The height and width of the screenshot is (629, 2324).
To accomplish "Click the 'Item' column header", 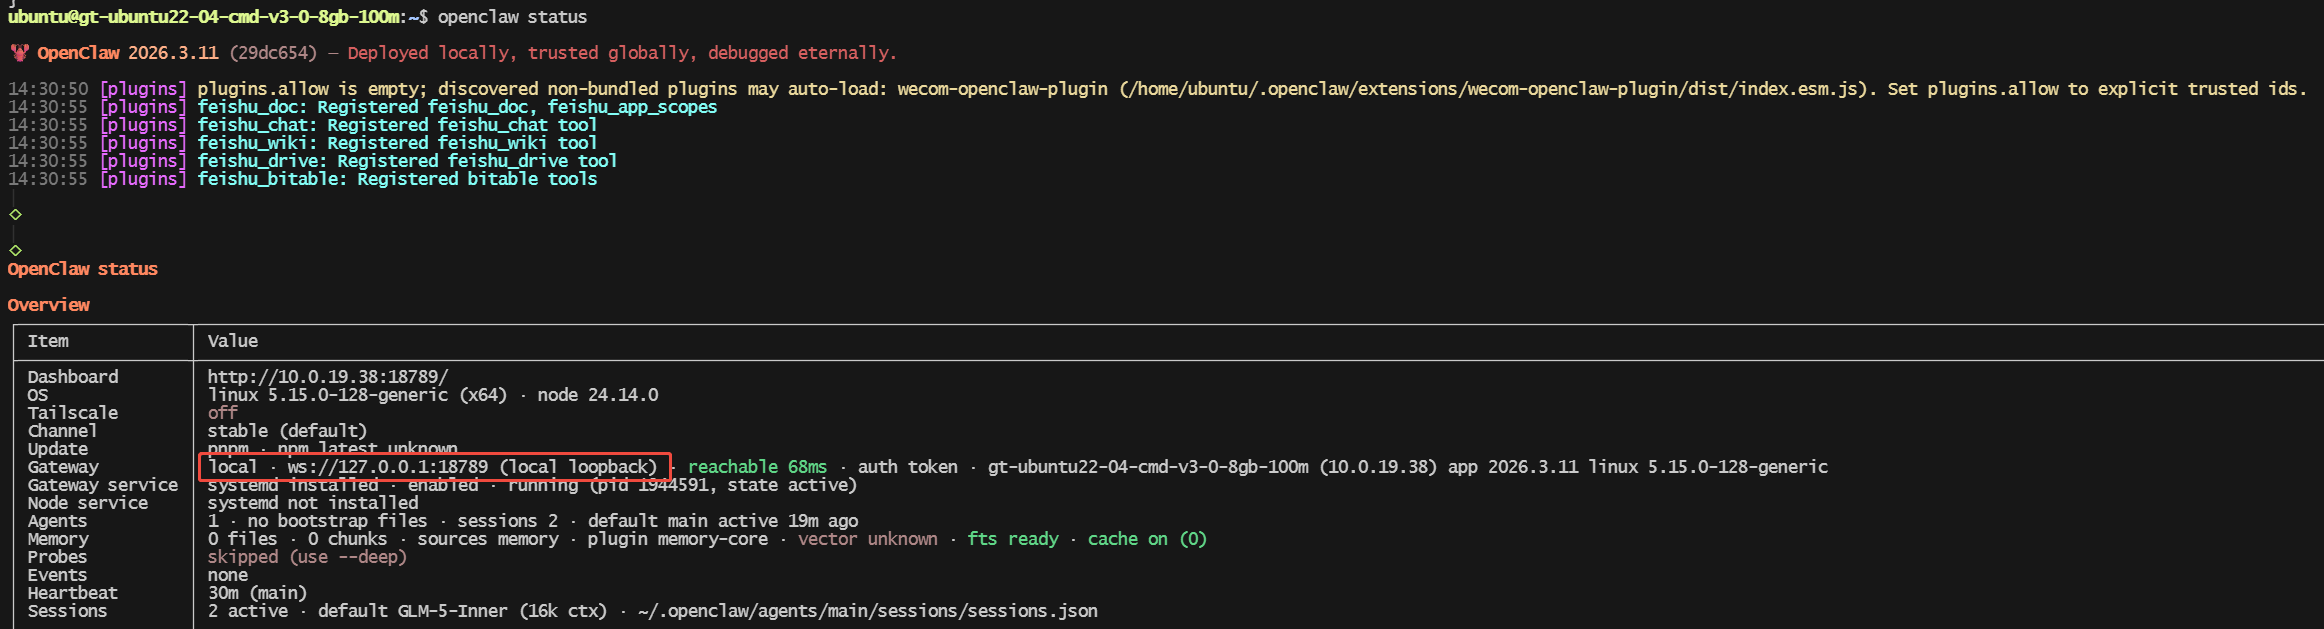I will tap(48, 341).
